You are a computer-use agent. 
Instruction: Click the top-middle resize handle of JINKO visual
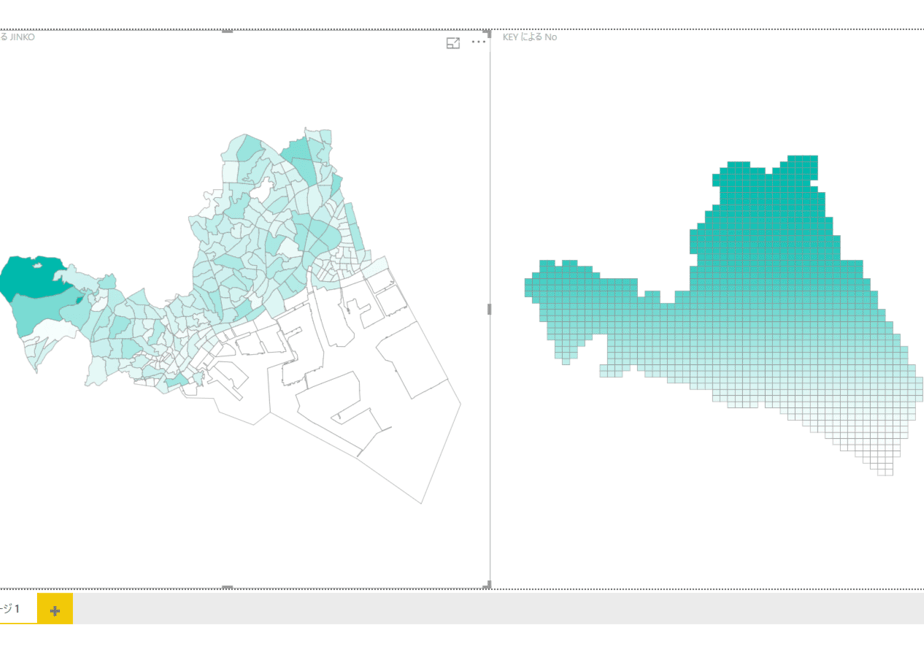(x=227, y=31)
